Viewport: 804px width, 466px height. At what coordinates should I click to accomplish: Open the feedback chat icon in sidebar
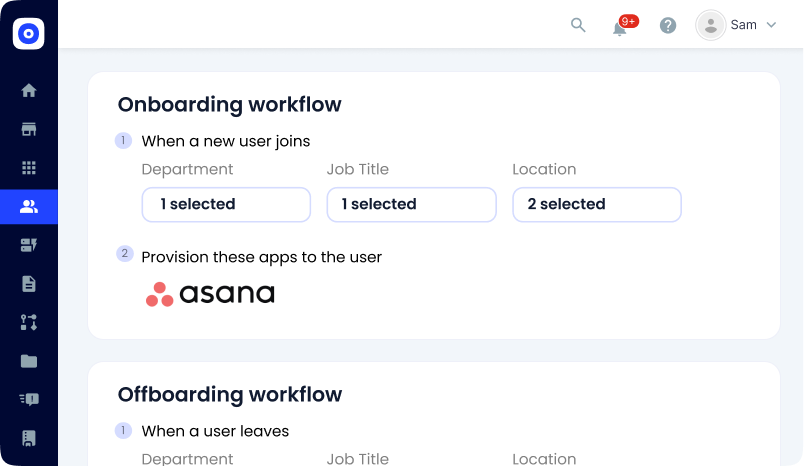pos(29,399)
